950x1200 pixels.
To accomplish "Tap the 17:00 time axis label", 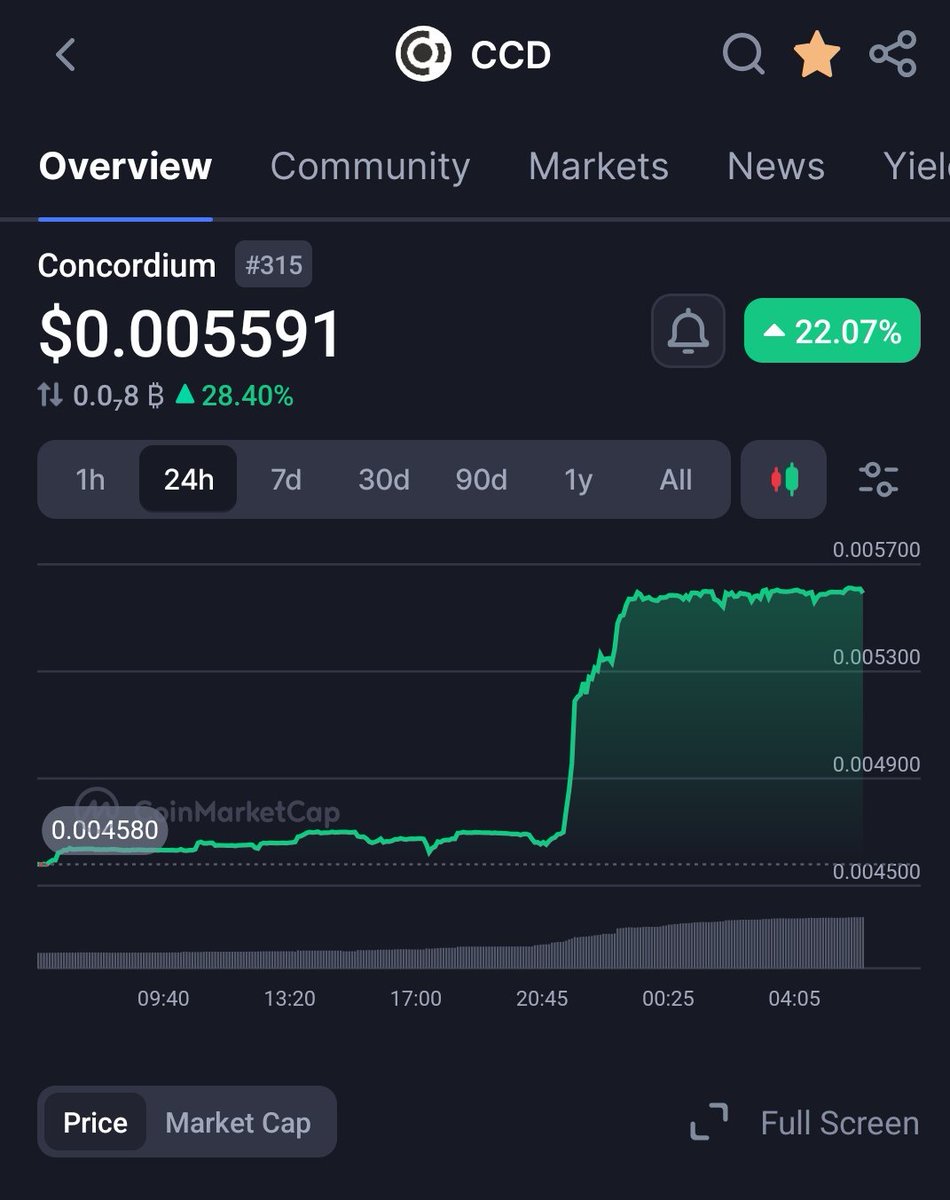I will coord(415,998).
